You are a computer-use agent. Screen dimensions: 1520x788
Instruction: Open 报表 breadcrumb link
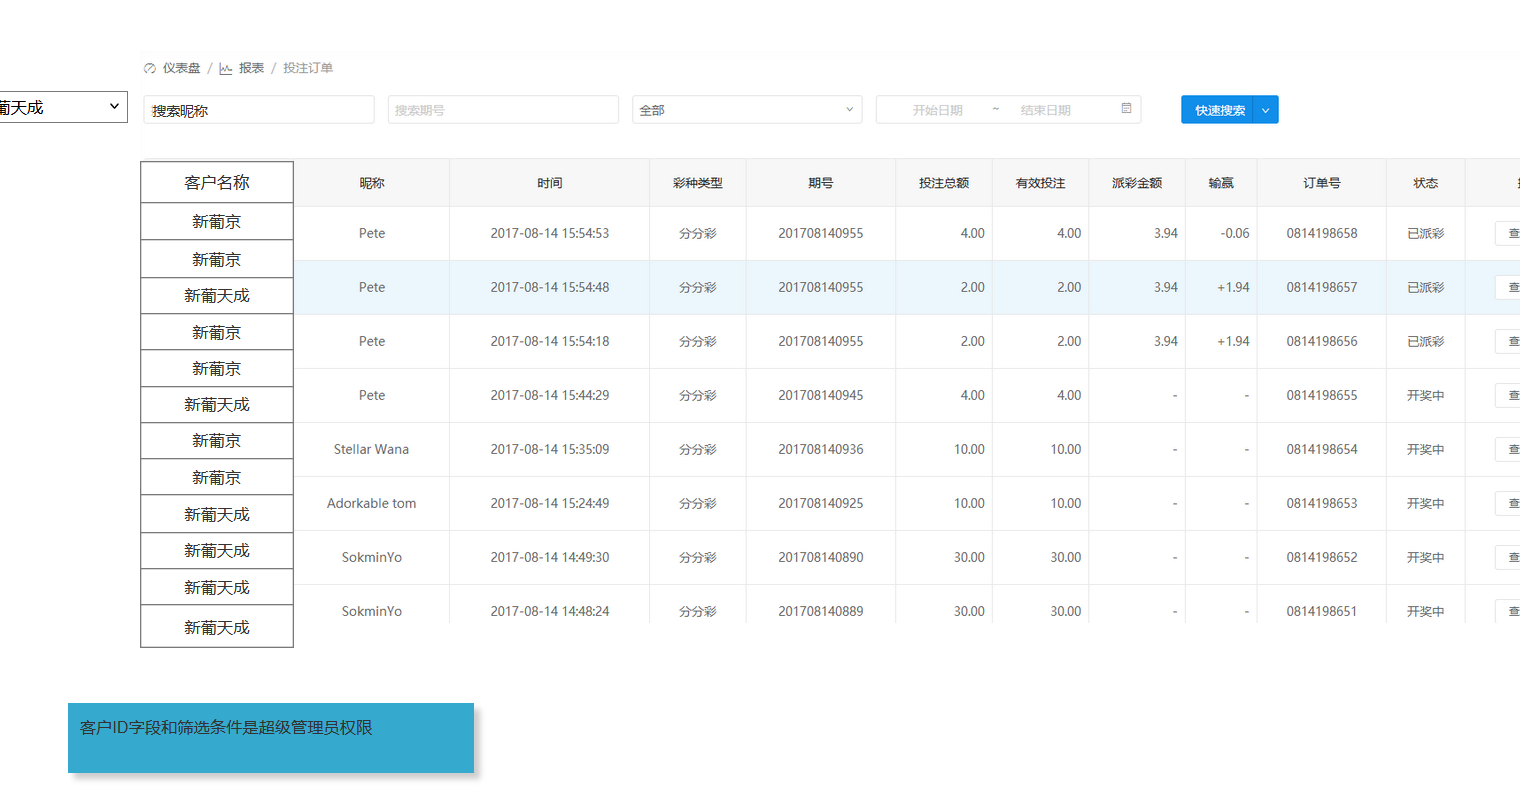pyautogui.click(x=251, y=68)
